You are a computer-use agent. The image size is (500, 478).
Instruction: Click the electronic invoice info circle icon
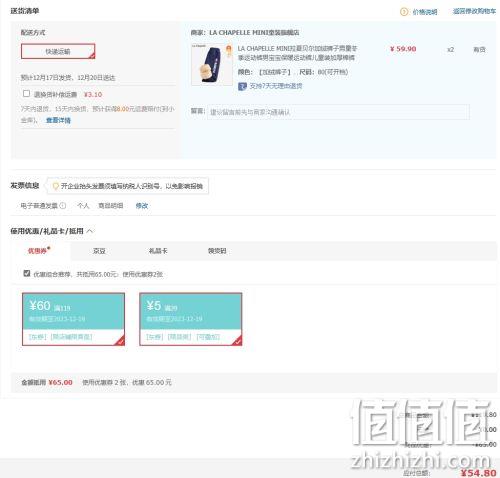[63, 206]
